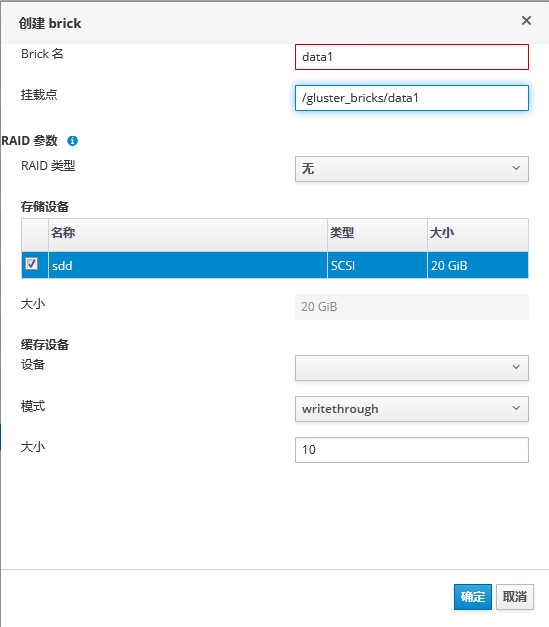Click the cache size field showing 10

click(411, 450)
